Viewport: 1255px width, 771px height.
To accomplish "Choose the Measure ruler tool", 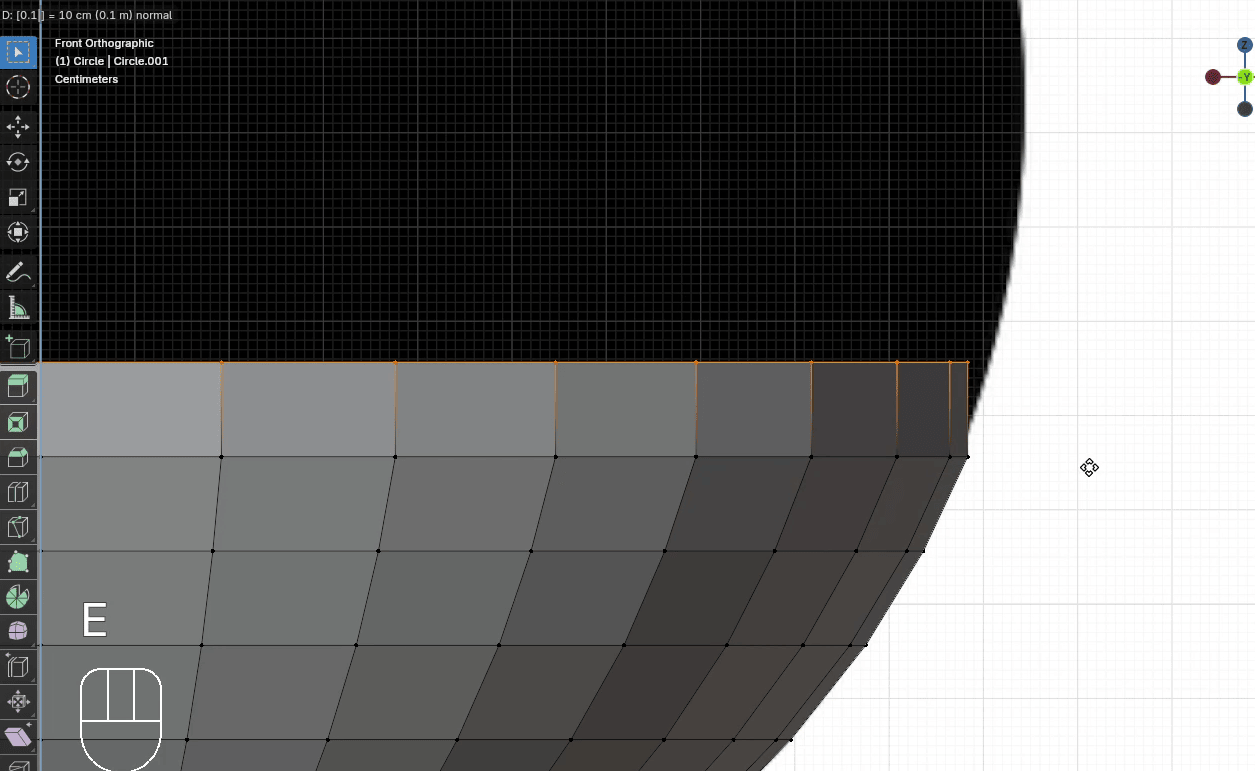I will tap(18, 307).
